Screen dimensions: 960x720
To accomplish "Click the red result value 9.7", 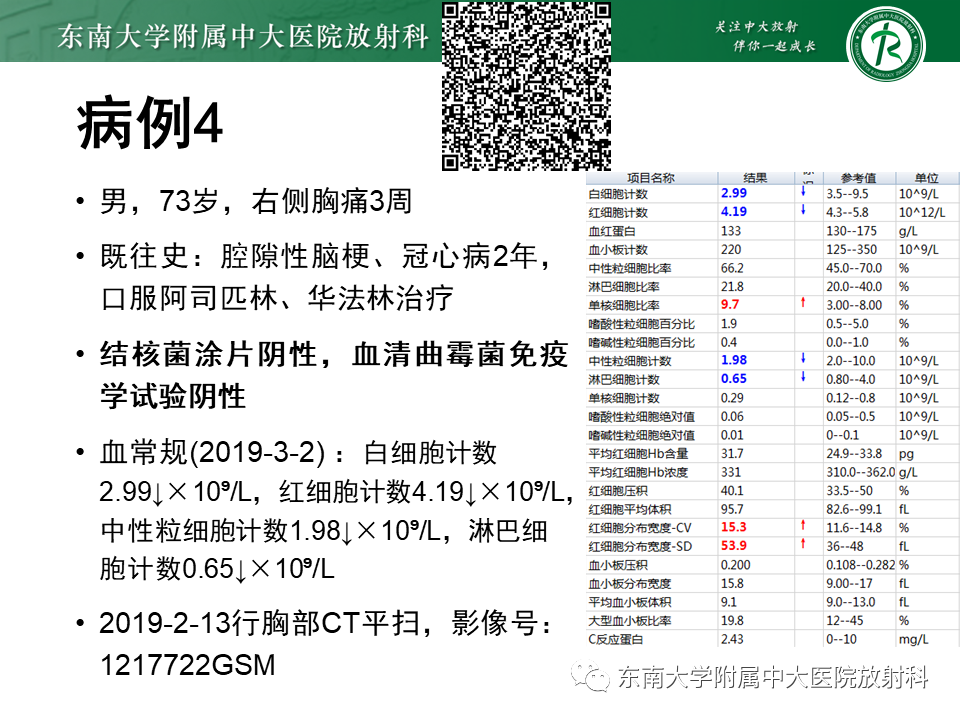I will 730,304.
